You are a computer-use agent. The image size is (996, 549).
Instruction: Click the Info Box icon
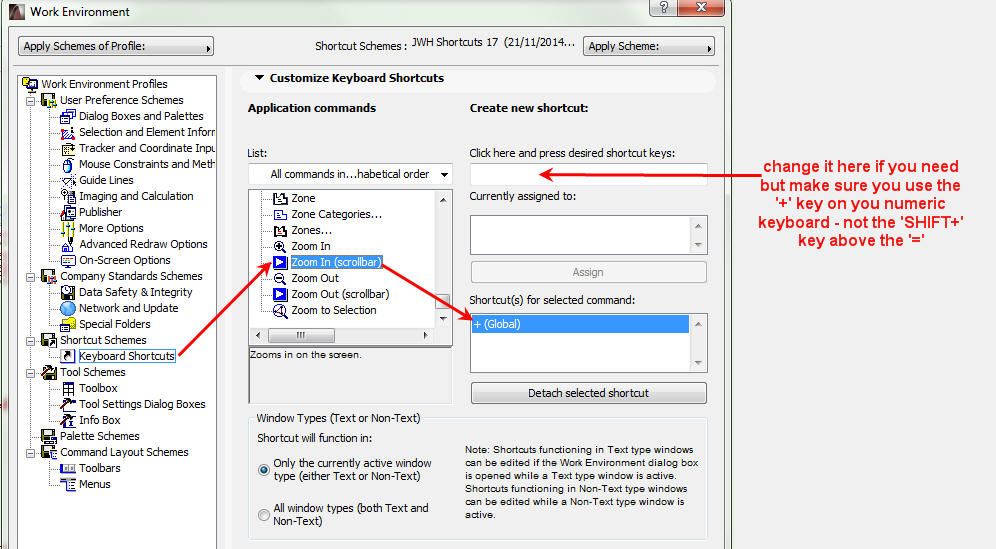67,420
